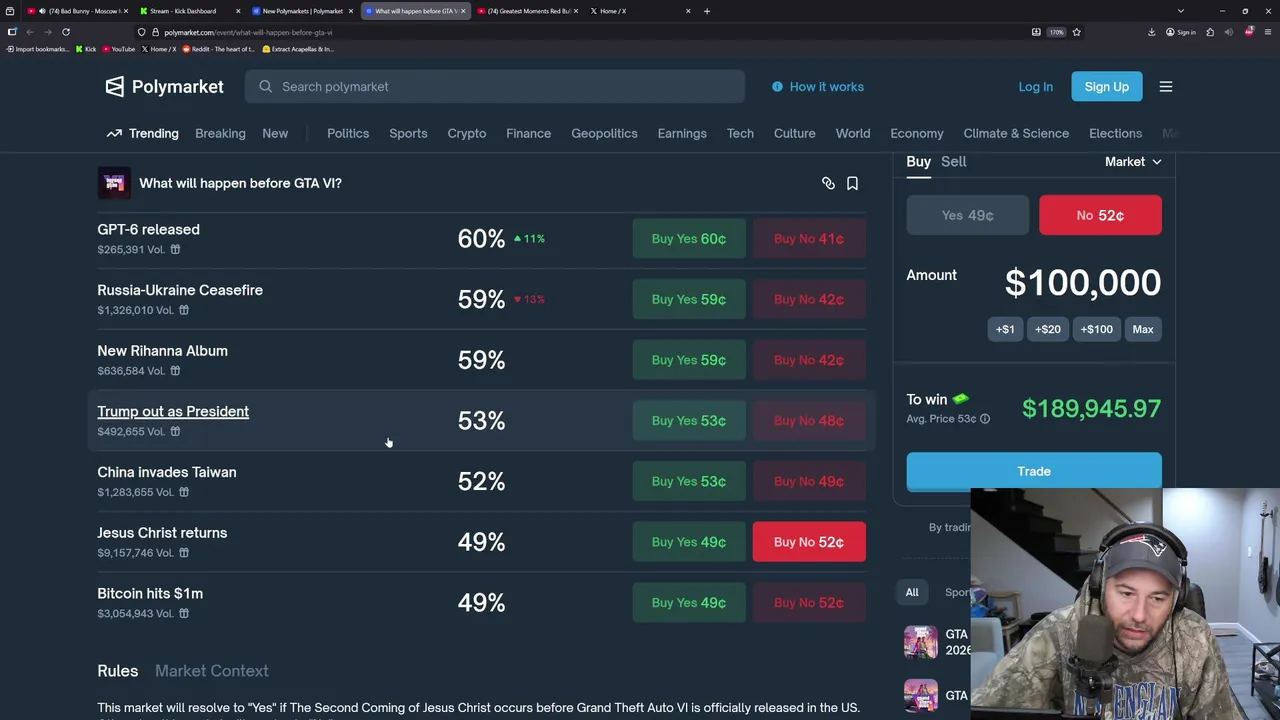Image resolution: width=1280 pixels, height=720 pixels.
Task: Open the Earnings category
Action: pos(682,133)
